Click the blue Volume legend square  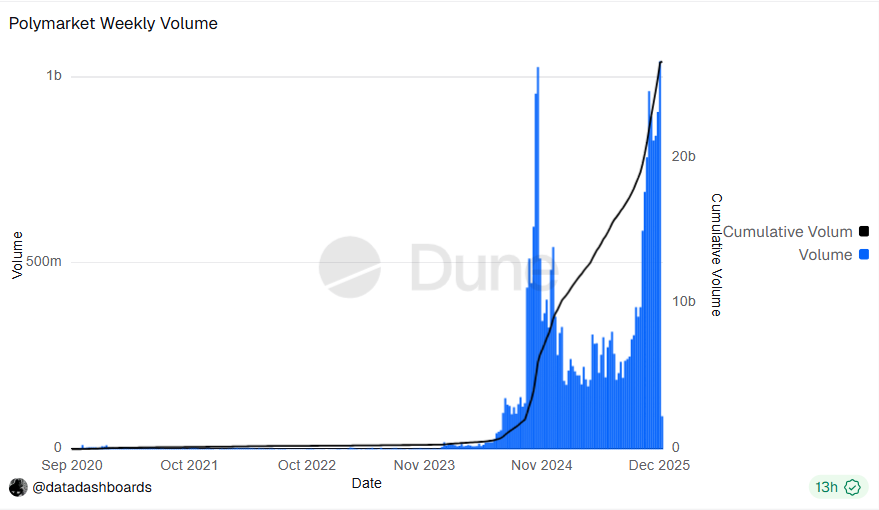[x=864, y=255]
